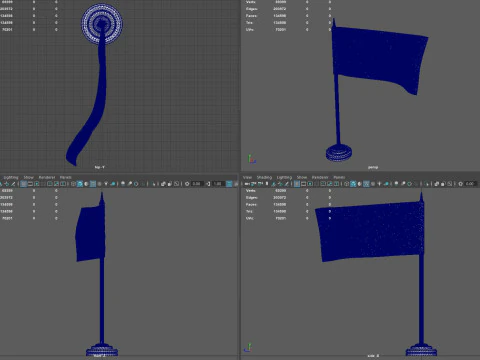Select Smooth Shade All in the front view toolbar
Image resolution: width=480 pixels, height=360 pixels.
80,184
